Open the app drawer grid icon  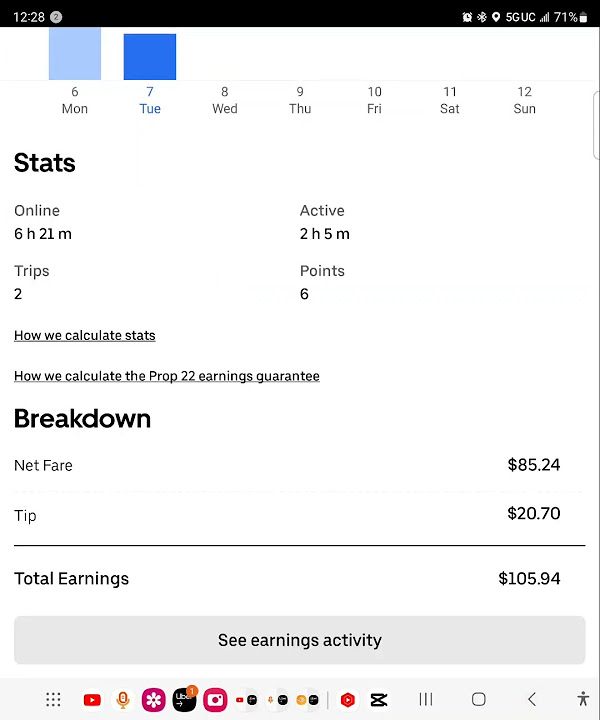coord(53,700)
